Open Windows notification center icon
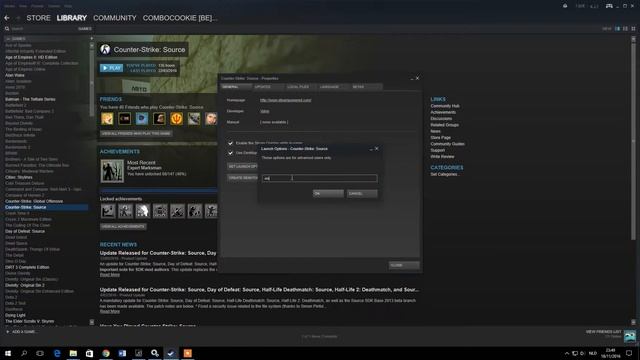The width and height of the screenshot is (640, 360). [x=629, y=353]
